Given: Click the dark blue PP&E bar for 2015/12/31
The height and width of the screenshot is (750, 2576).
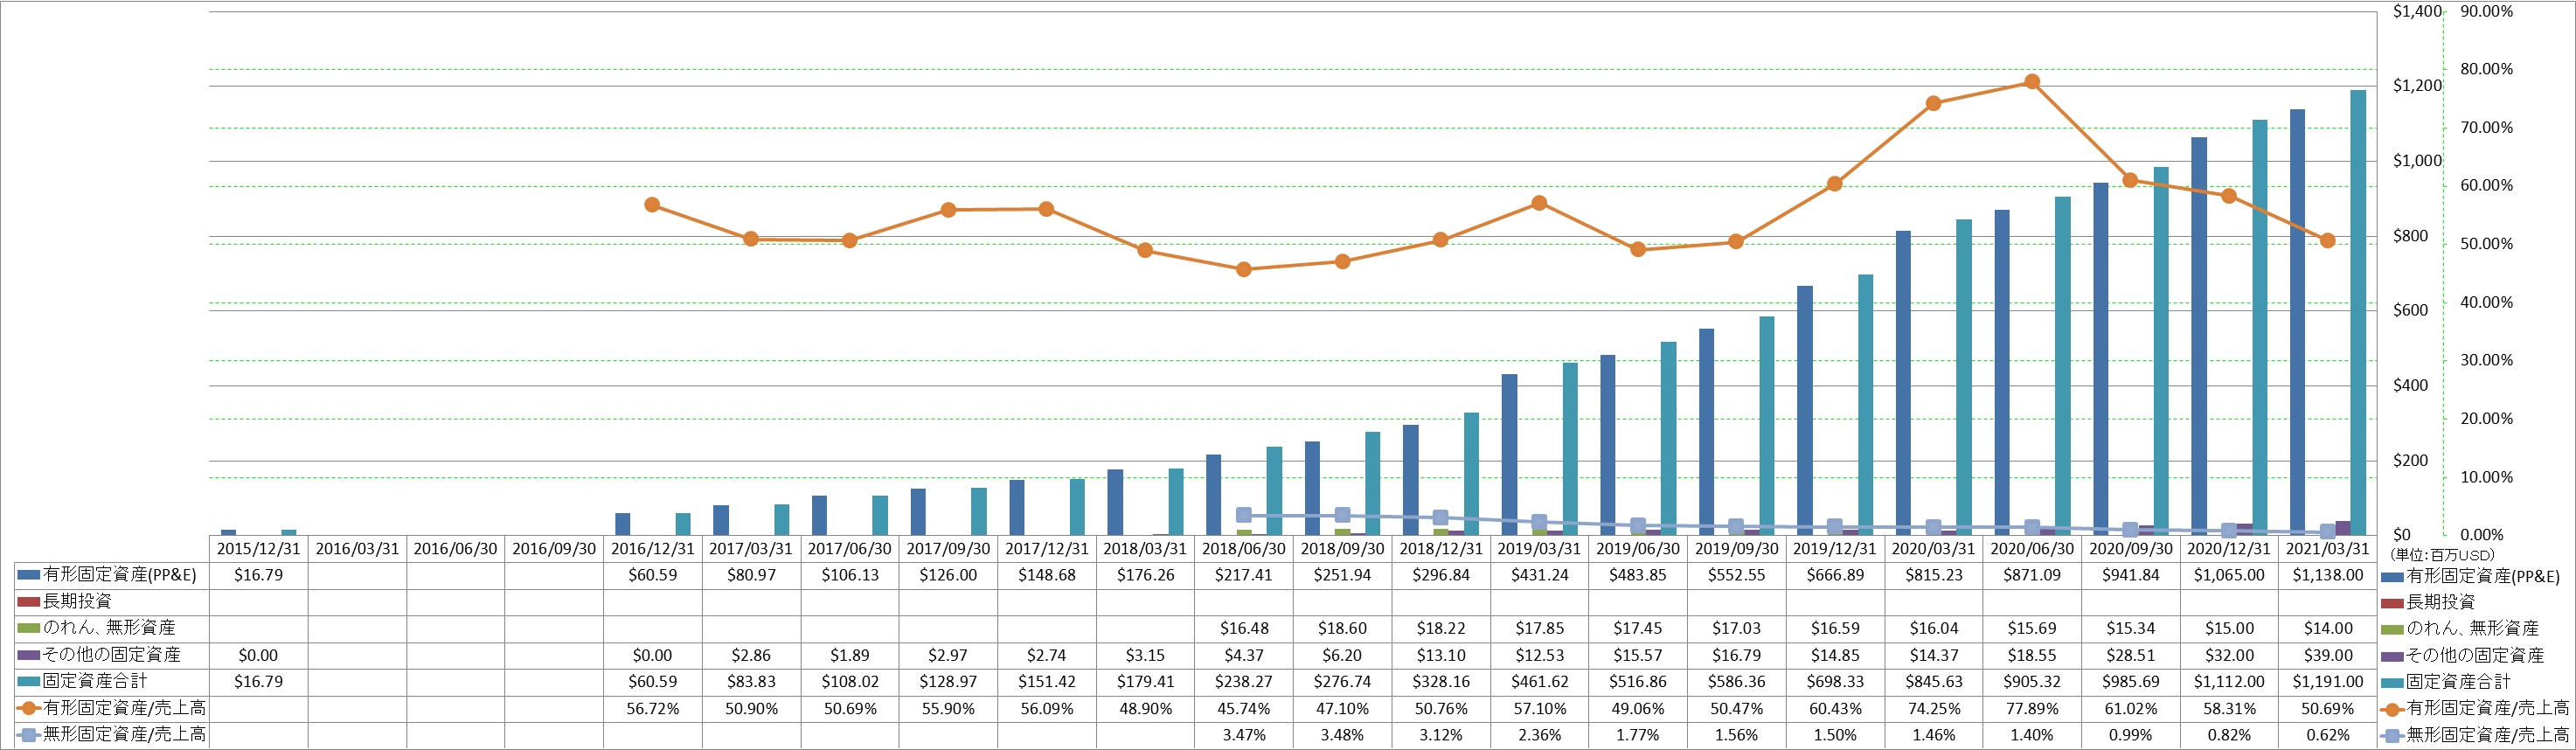Looking at the screenshot, I should point(229,532).
